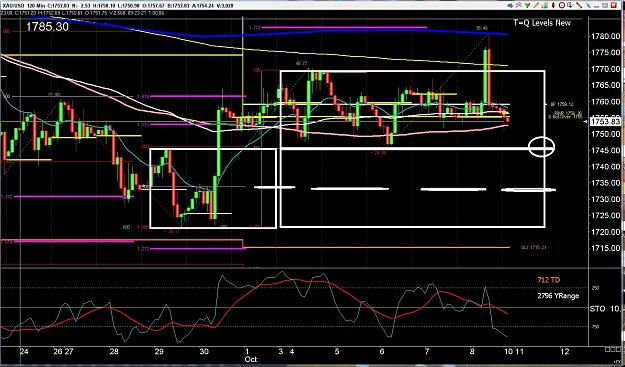This screenshot has height=367, width=625.
Task: Click the 1750.00 price axis label
Action: (x=606, y=134)
